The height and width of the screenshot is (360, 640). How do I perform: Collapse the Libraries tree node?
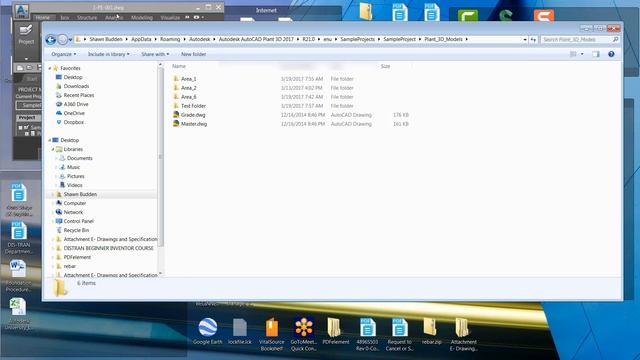[53, 149]
